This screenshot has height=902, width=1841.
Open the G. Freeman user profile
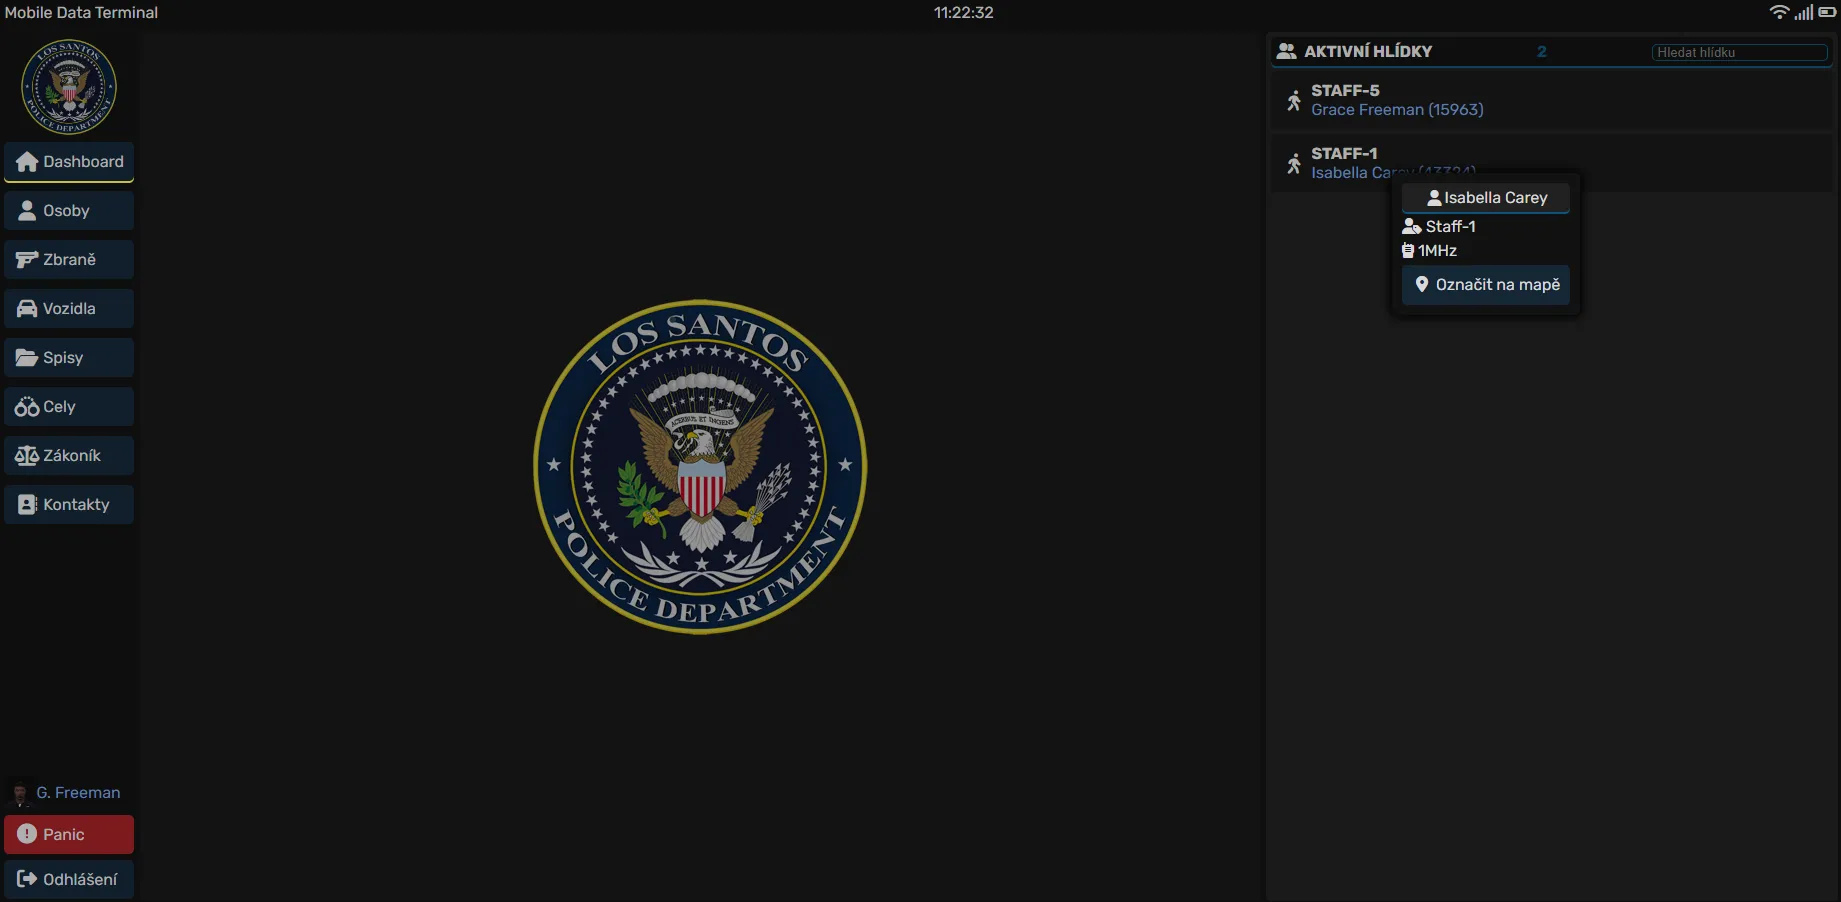(78, 793)
